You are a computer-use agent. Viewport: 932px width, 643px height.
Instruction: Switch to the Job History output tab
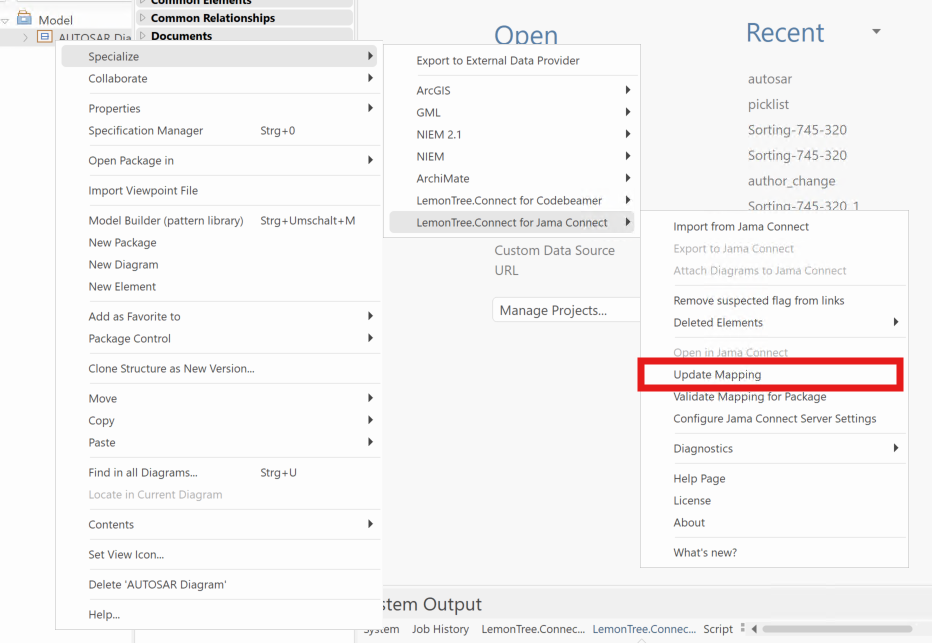point(440,629)
